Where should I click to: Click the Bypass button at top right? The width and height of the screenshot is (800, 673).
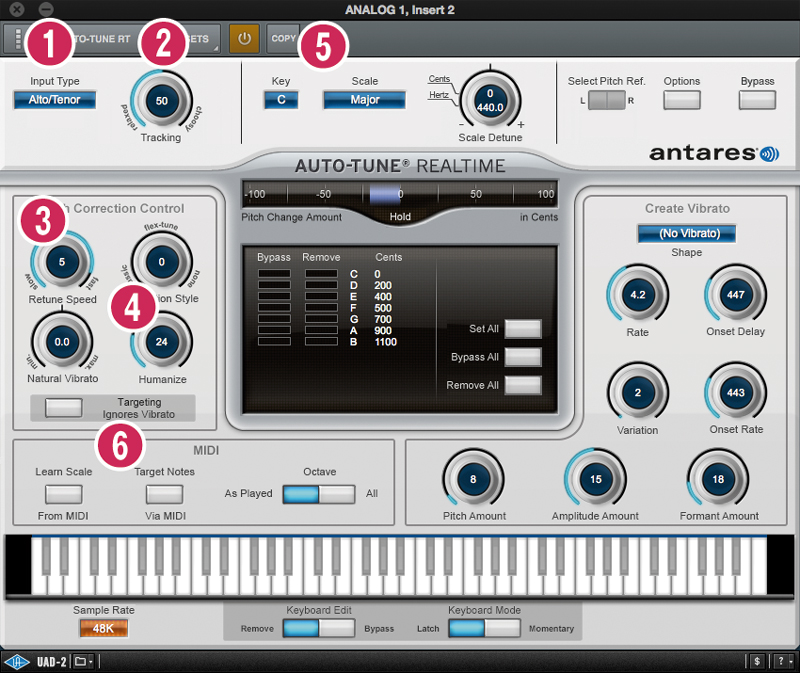(x=757, y=100)
